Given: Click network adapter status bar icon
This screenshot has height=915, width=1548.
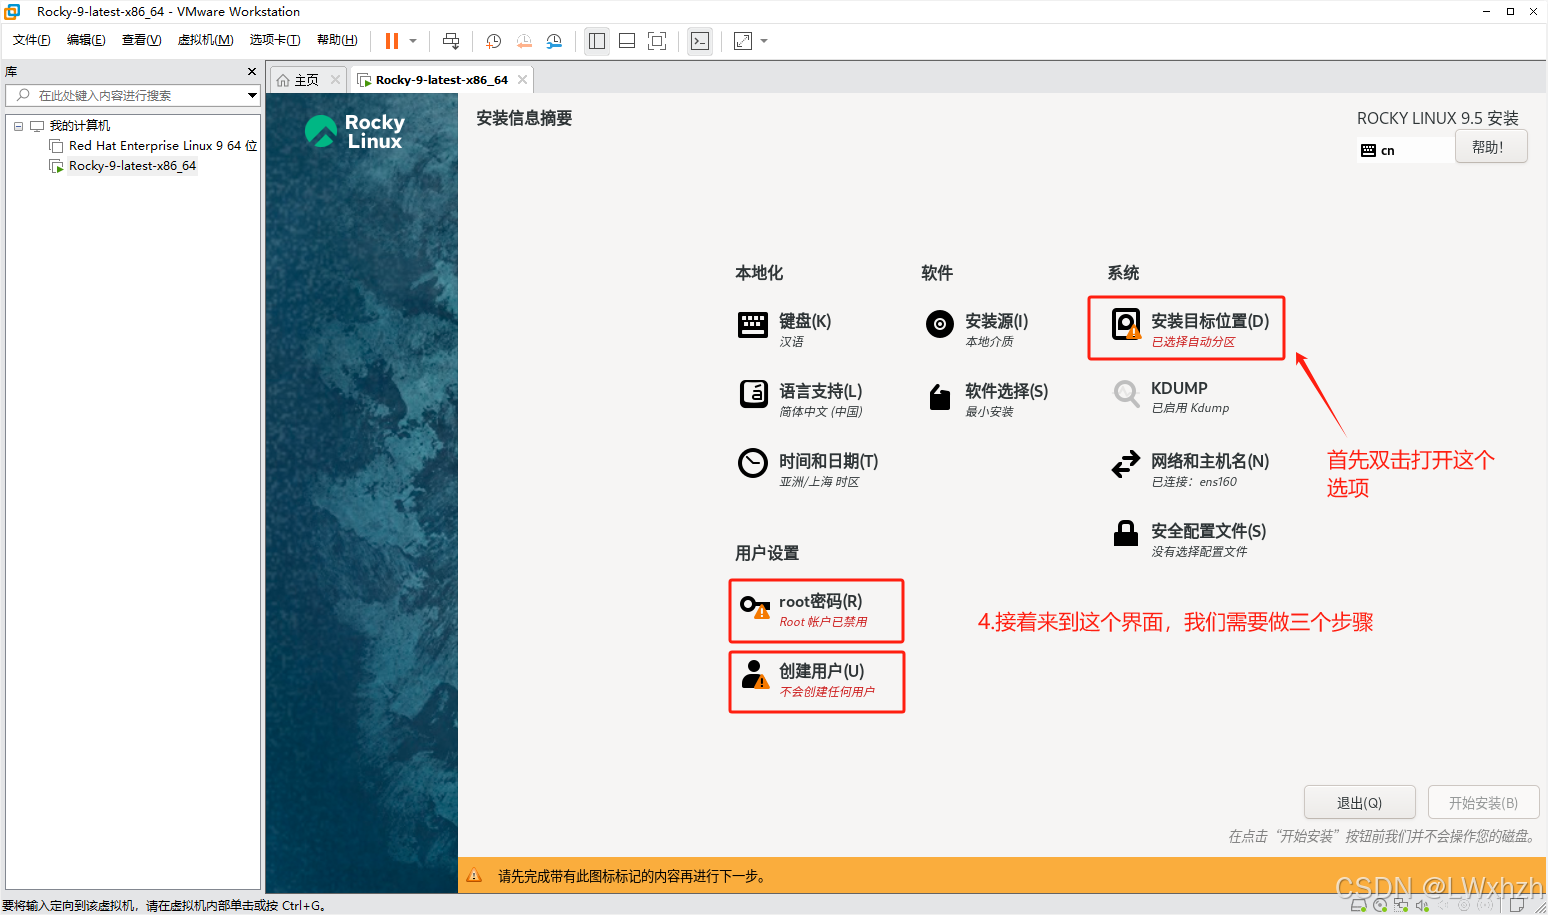Looking at the screenshot, I should click(x=1401, y=905).
